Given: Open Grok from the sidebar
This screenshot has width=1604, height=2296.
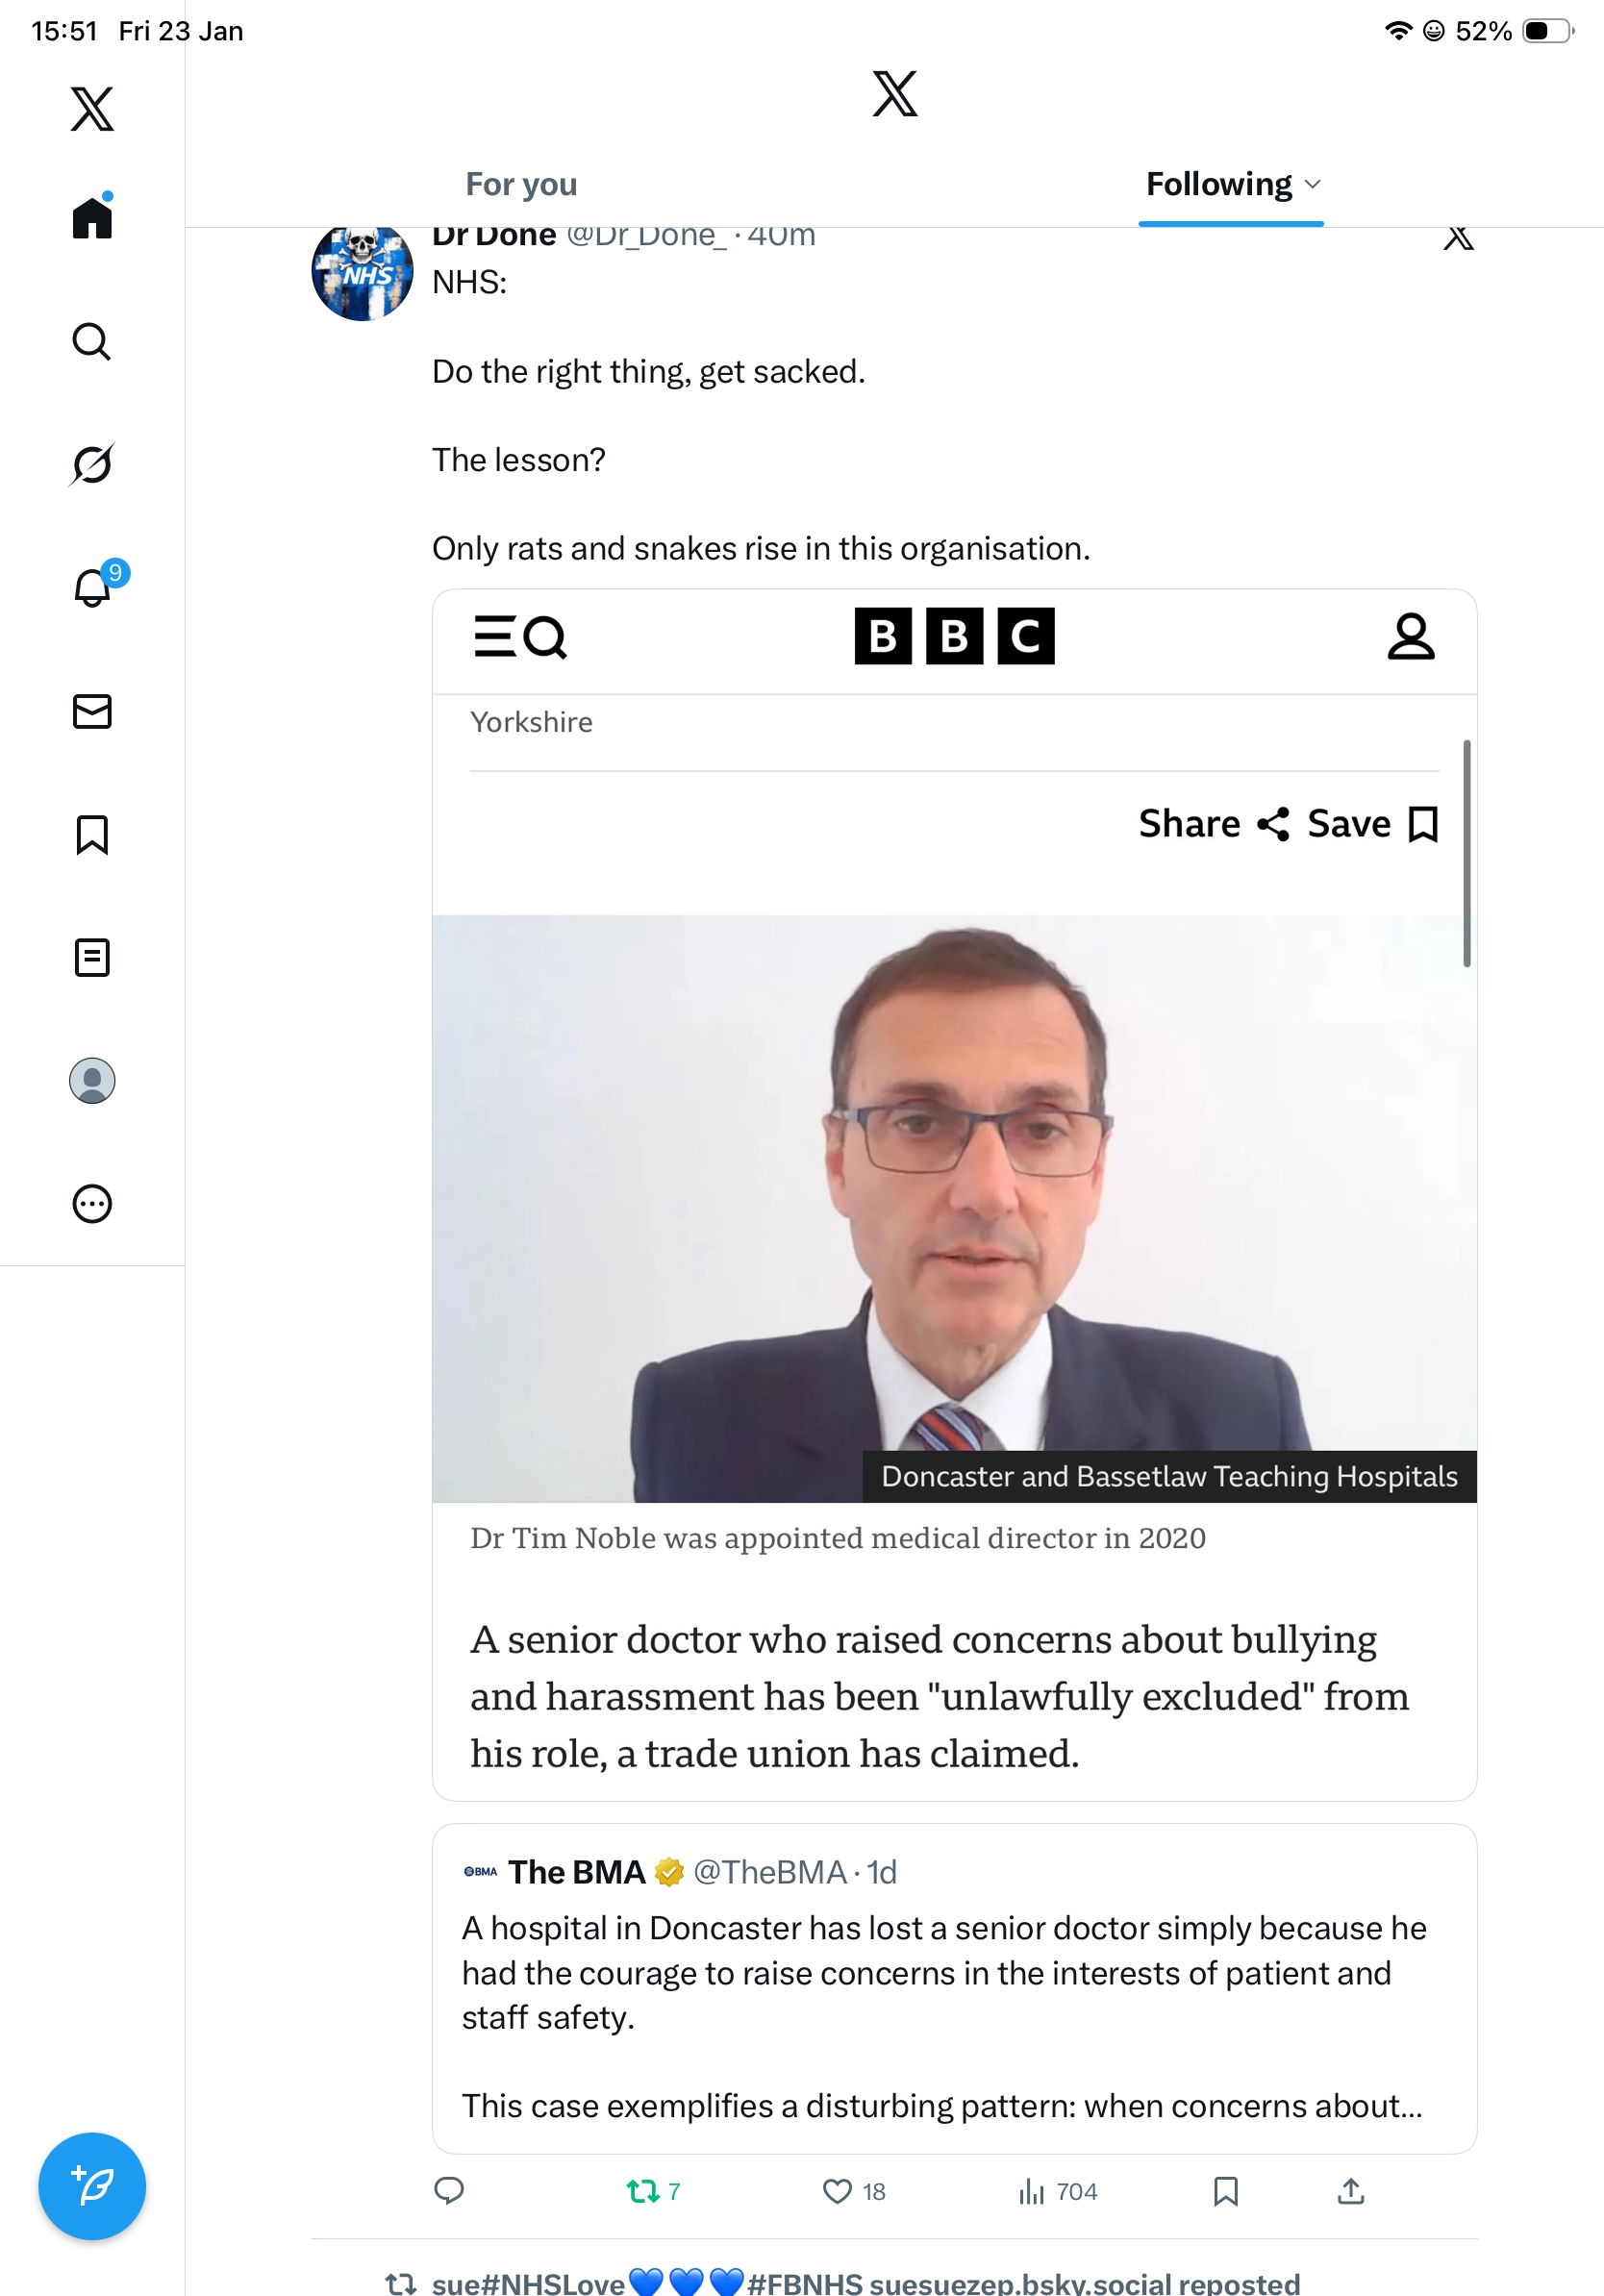Looking at the screenshot, I should [92, 464].
